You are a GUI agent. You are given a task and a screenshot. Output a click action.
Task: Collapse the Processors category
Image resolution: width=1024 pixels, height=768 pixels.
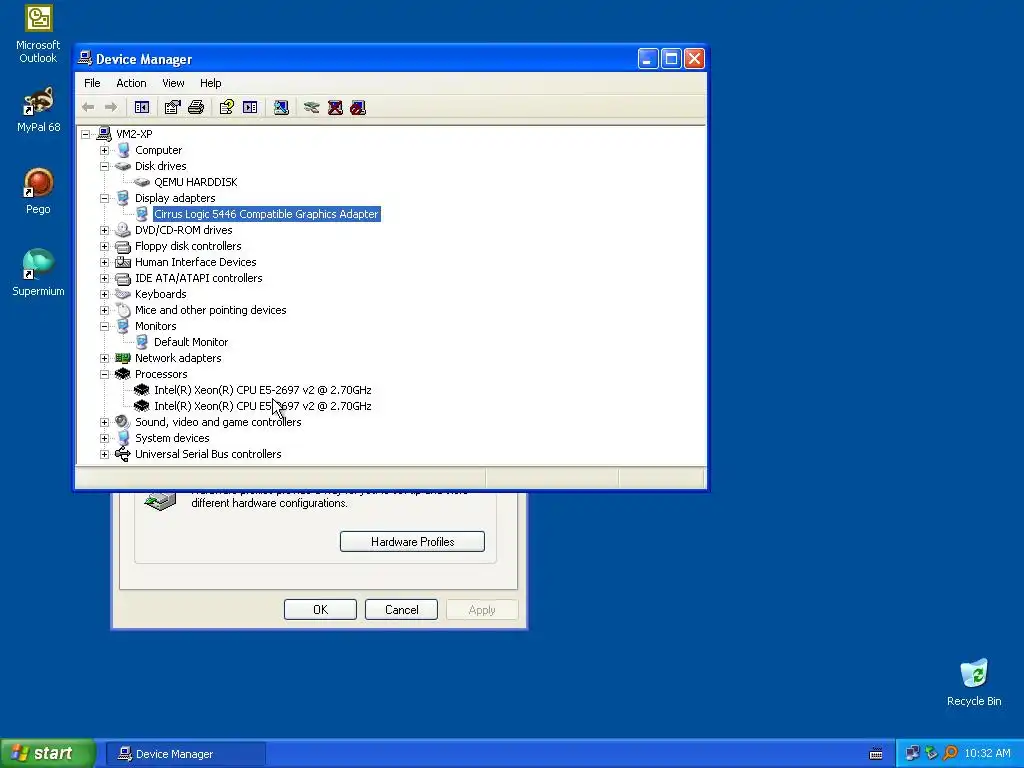104,374
